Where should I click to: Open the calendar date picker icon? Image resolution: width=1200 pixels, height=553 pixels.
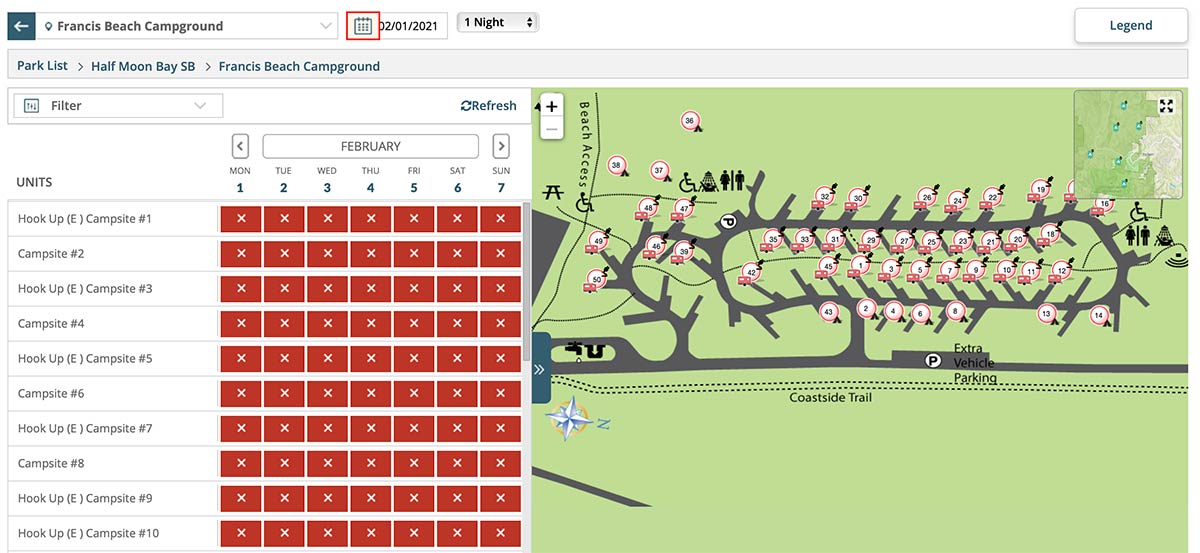(363, 25)
